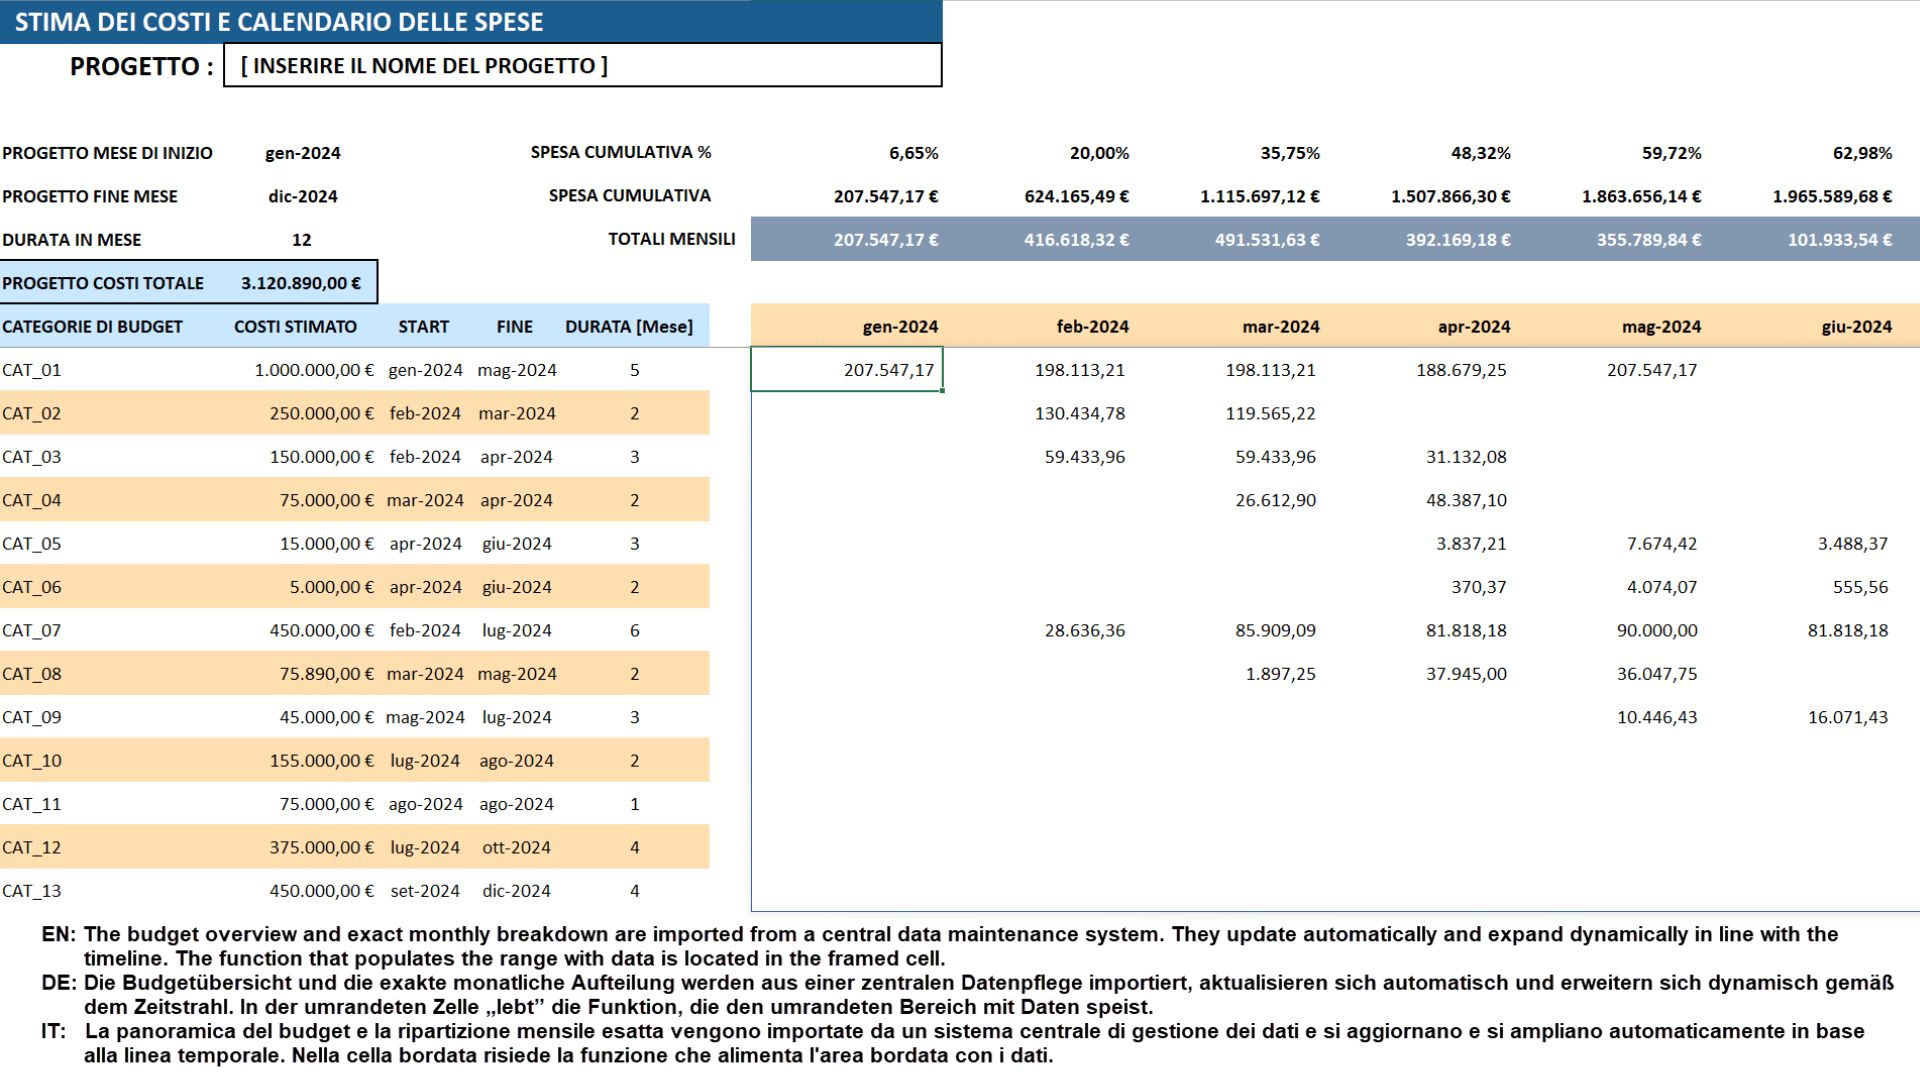Select the DURATA IN MESE value 12
This screenshot has width=1920, height=1080.
[302, 239]
